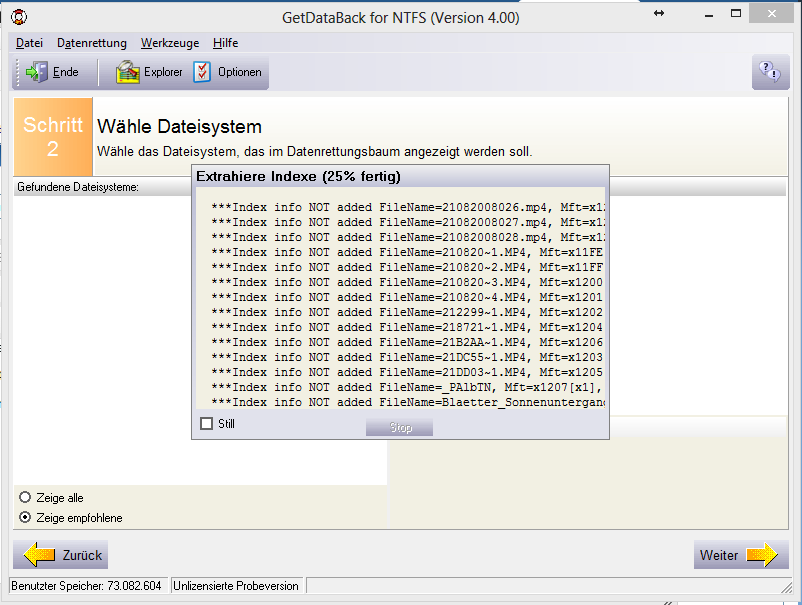Click log line FileName=212299~1.MP4
The image size is (802, 605).
pos(408,312)
